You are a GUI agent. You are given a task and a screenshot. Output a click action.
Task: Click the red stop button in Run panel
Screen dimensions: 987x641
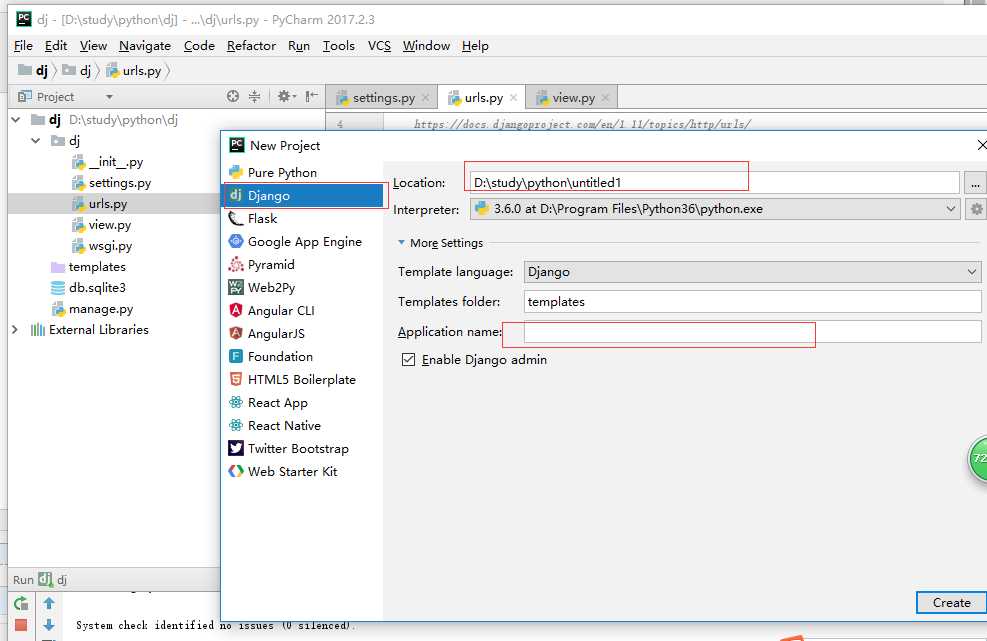click(x=21, y=625)
